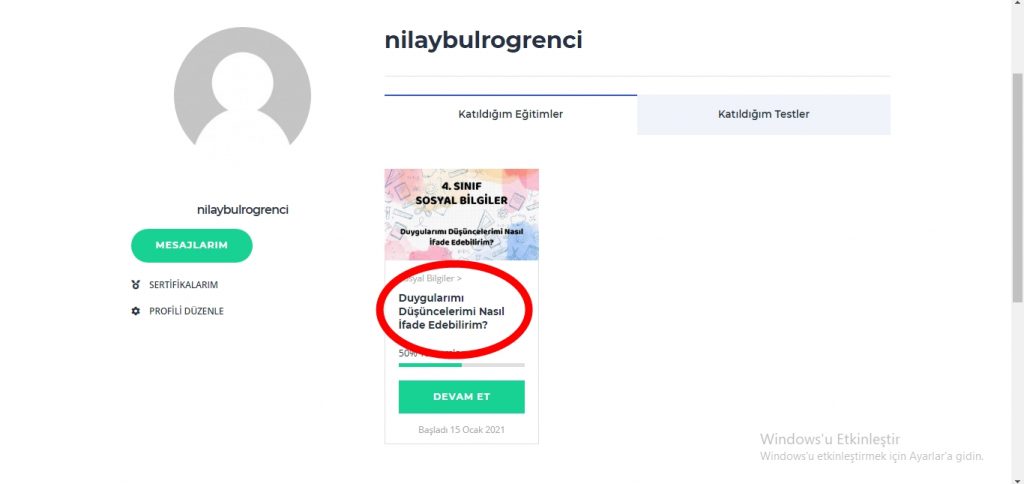This screenshot has height=484, width=1024.
Task: Click the vertical scrollbar thumb
Action: pos(1017,187)
